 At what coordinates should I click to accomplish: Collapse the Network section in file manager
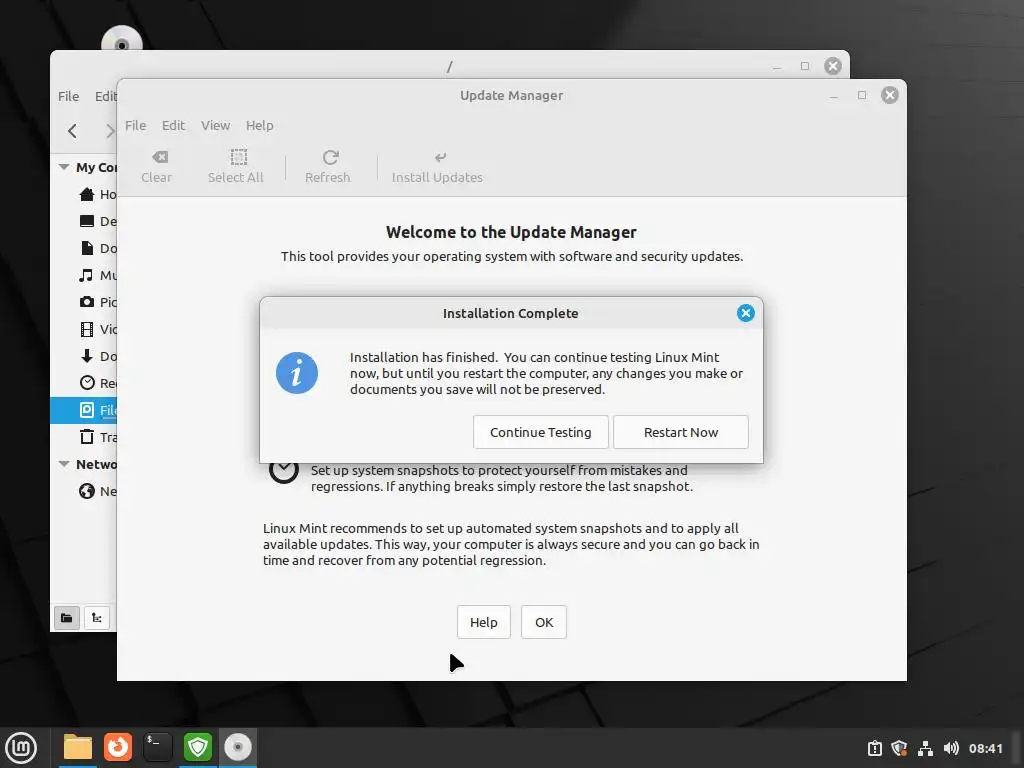coord(64,464)
